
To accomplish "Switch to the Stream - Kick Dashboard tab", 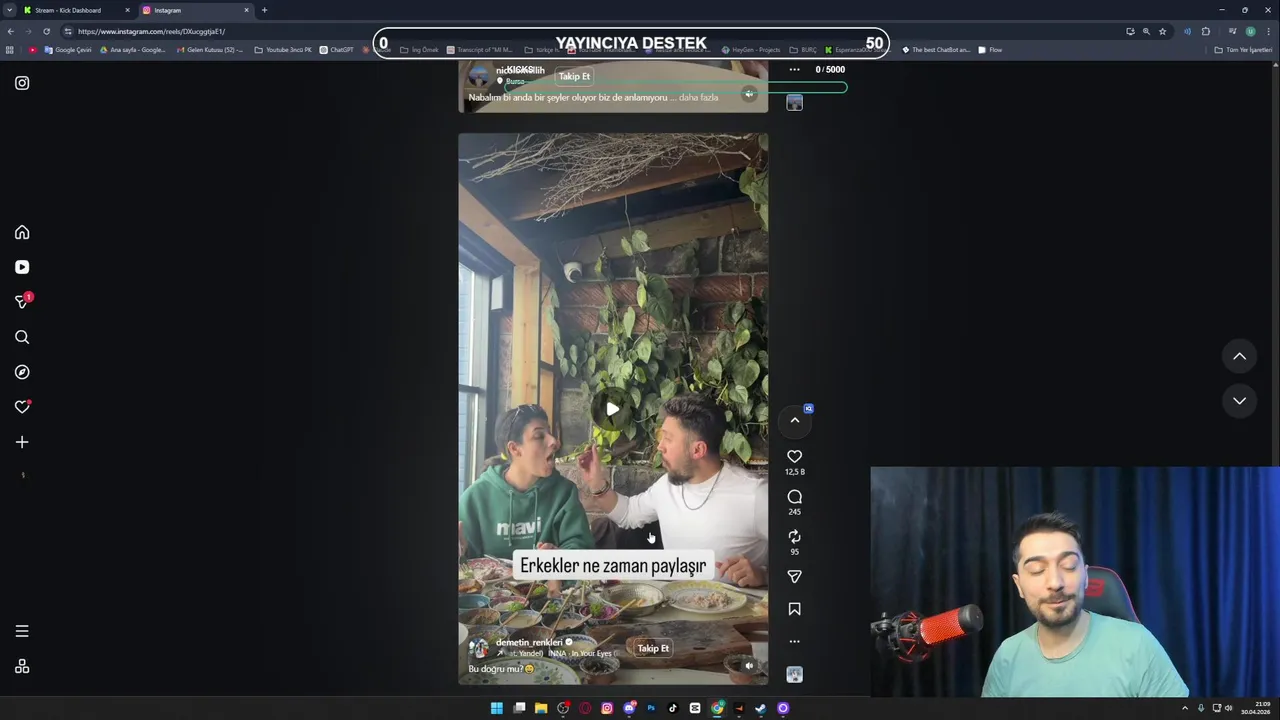I will (x=76, y=10).
